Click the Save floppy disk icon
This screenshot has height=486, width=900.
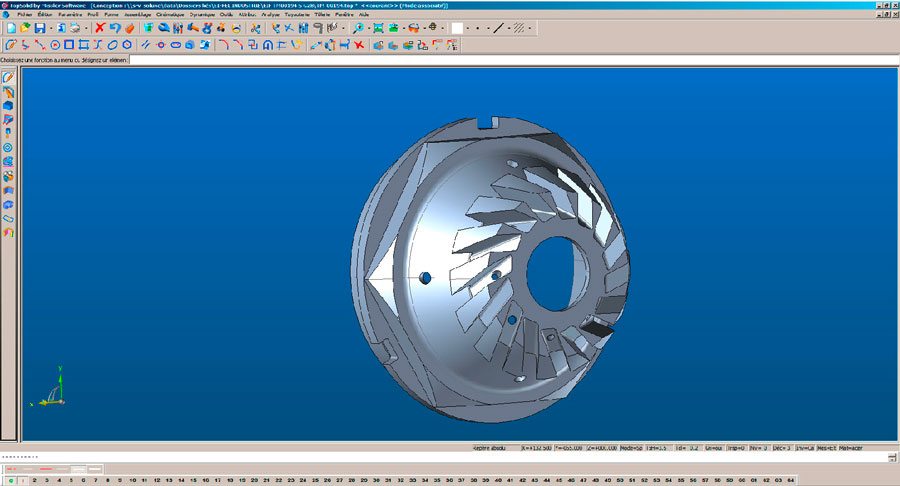click(x=39, y=28)
